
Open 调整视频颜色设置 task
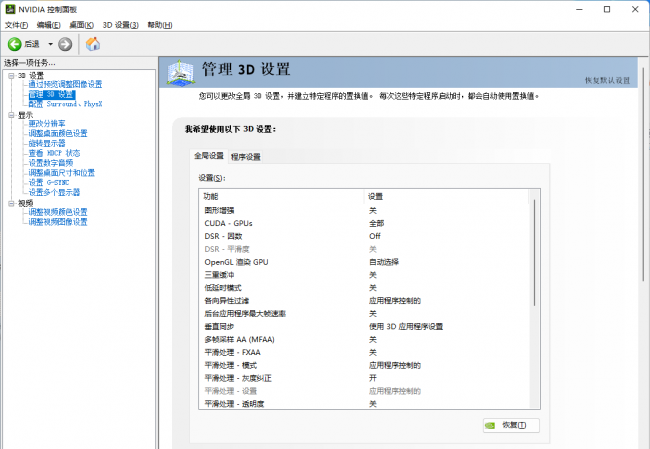click(58, 212)
